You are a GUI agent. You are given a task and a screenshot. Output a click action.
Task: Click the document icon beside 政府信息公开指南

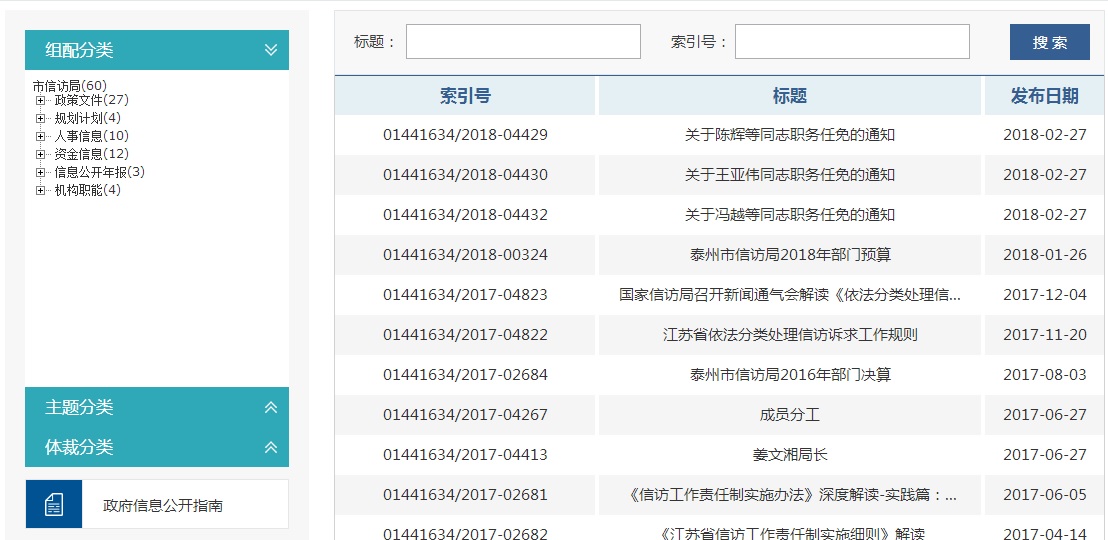(54, 504)
